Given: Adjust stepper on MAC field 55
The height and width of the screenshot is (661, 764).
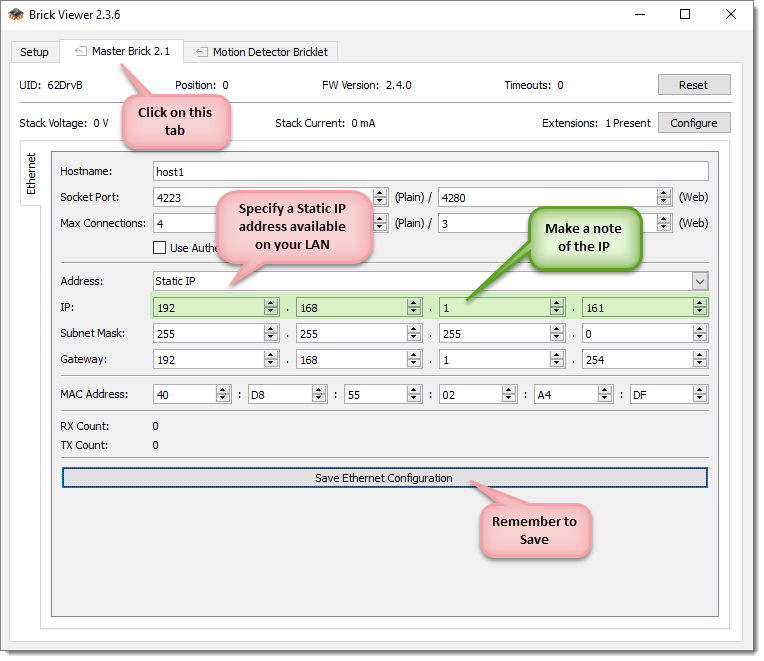Looking at the screenshot, I should pos(414,395).
